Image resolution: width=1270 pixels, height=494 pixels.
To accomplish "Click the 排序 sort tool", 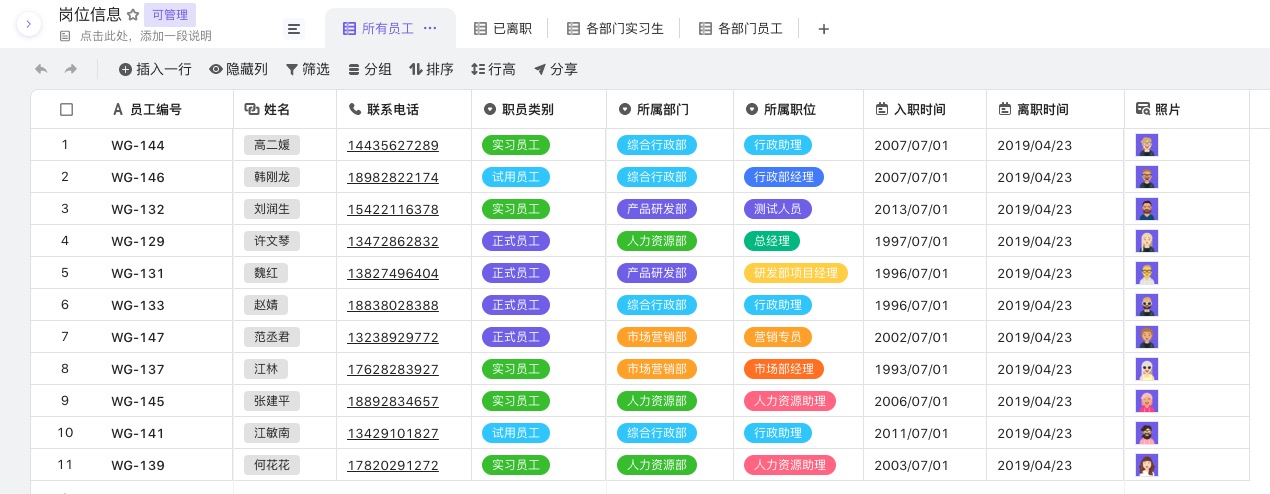I will (x=431, y=69).
